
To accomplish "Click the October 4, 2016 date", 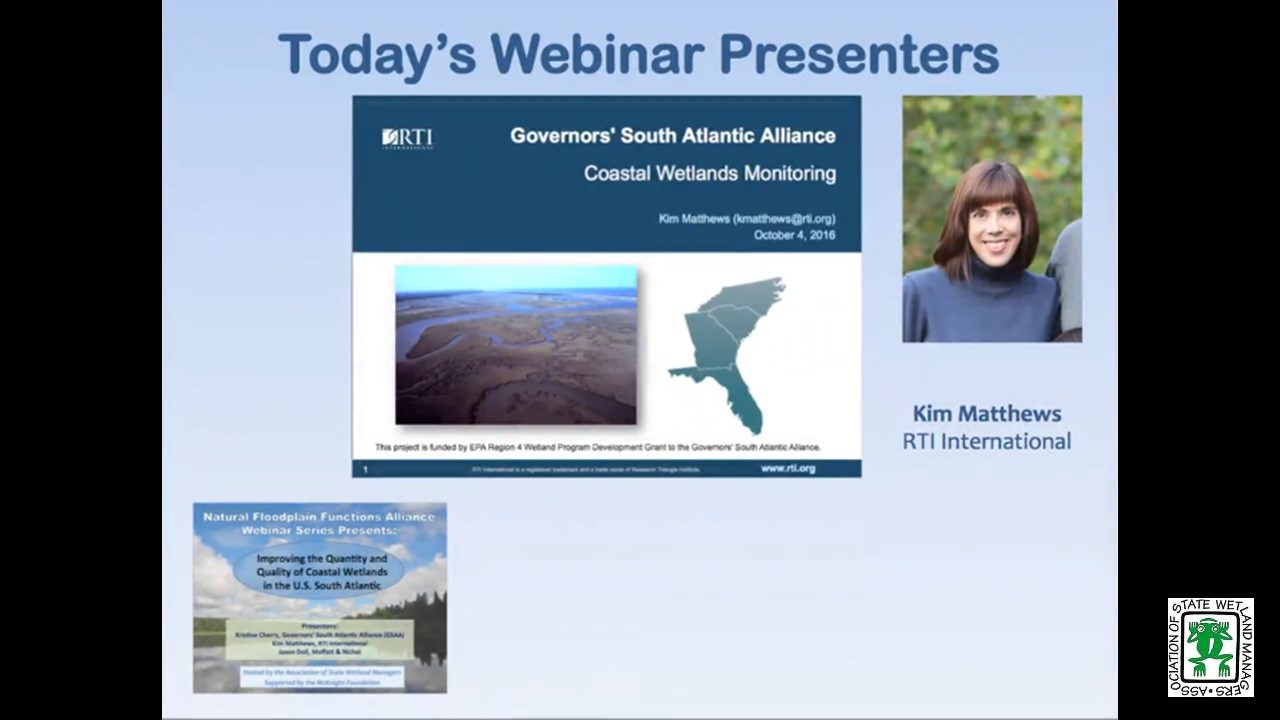I will click(794, 235).
